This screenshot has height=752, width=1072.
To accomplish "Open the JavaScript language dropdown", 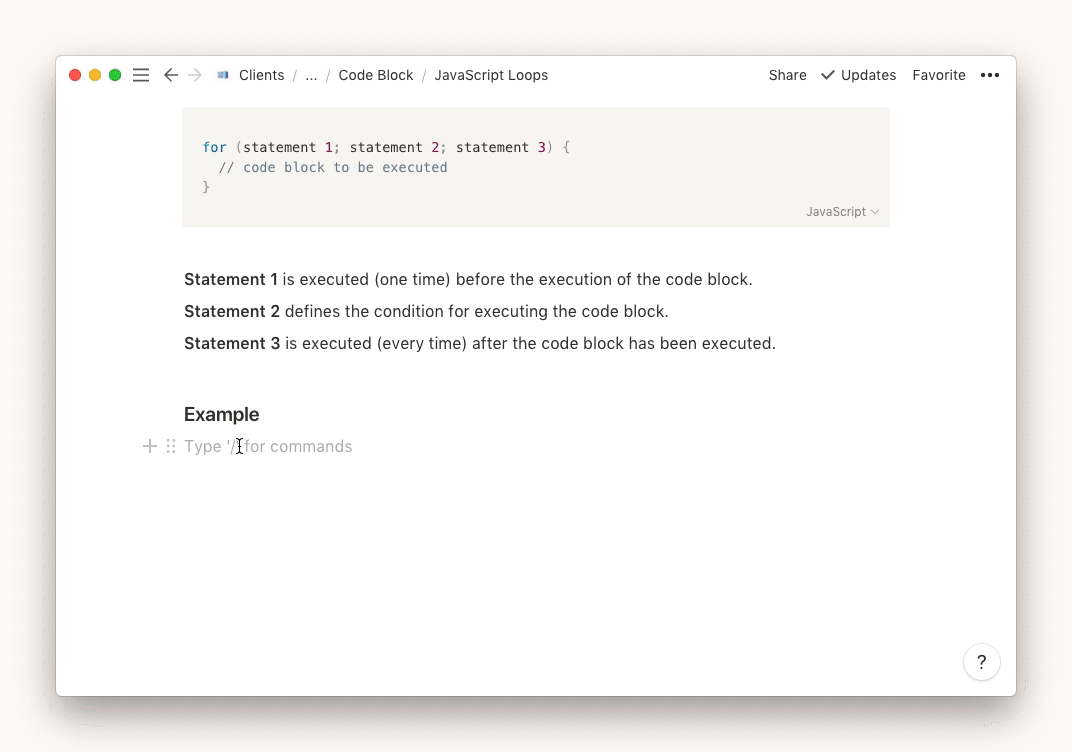I will (x=842, y=211).
